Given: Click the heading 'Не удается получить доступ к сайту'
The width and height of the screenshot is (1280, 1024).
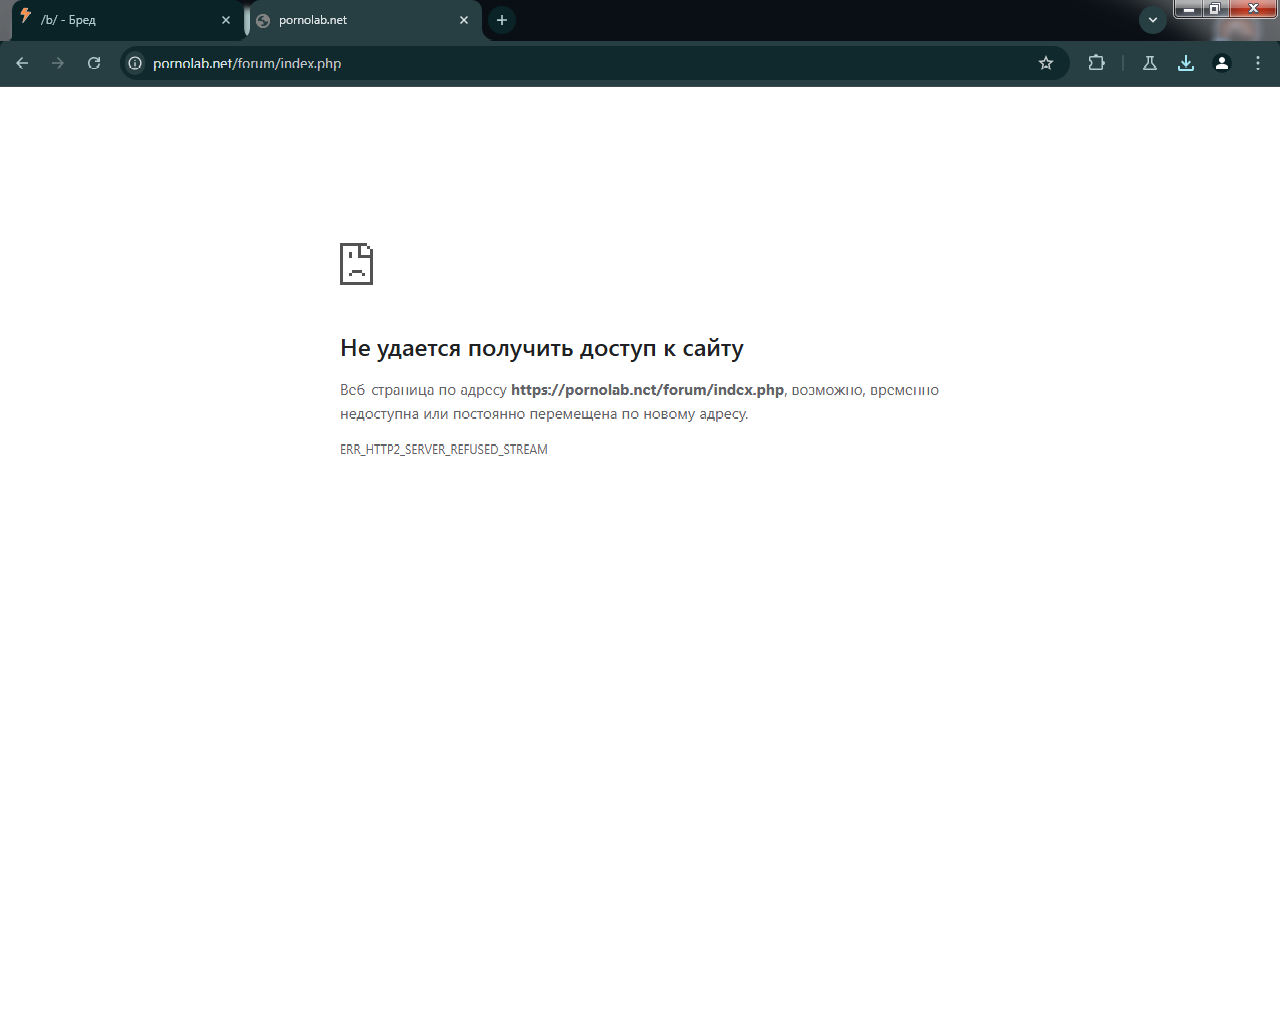Looking at the screenshot, I should pos(542,348).
